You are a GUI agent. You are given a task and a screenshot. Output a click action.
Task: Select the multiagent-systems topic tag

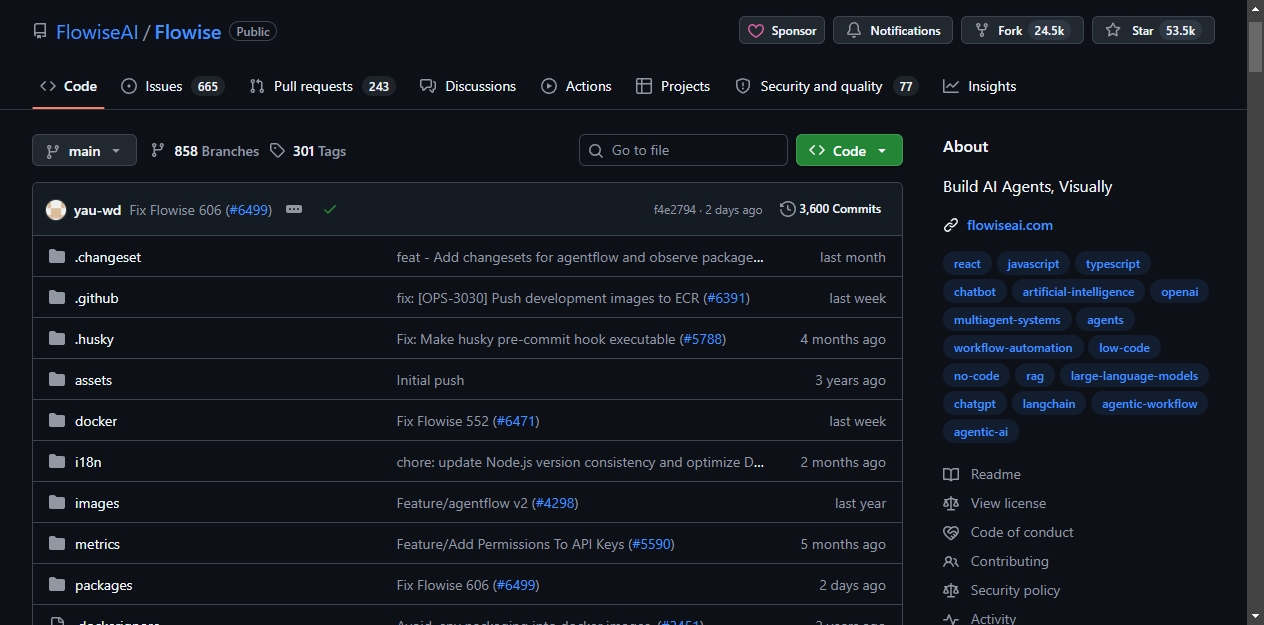[x=1007, y=320]
